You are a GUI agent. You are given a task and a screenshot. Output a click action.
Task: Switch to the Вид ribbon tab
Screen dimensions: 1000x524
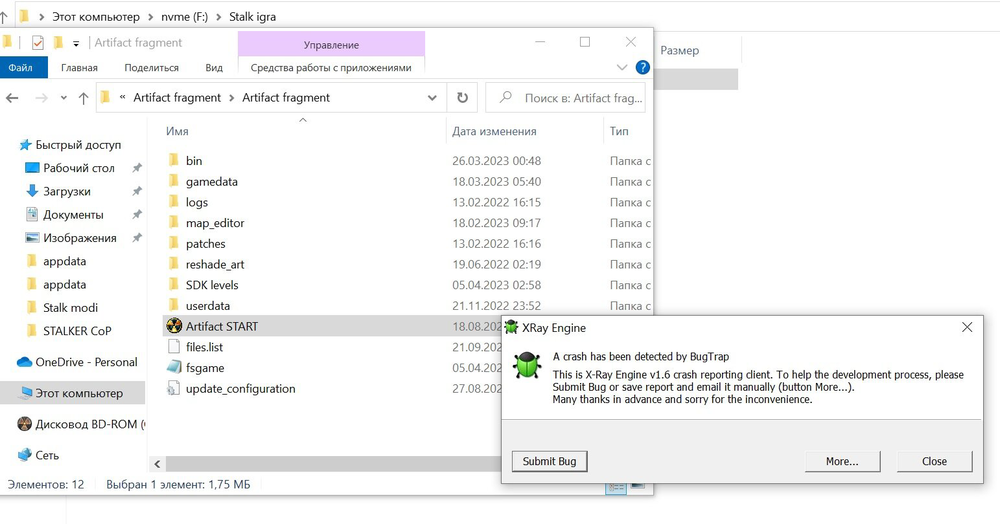[x=214, y=68]
